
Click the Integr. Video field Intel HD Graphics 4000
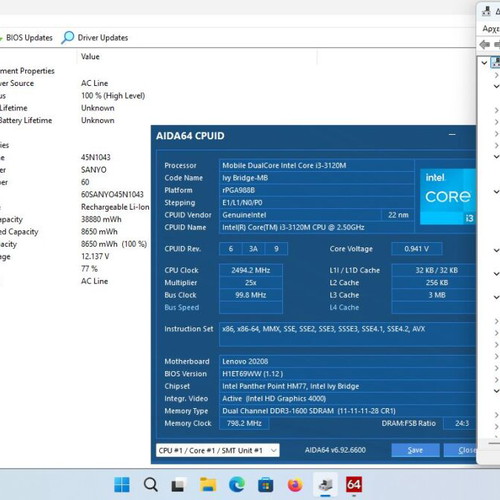pyautogui.click(x=348, y=398)
